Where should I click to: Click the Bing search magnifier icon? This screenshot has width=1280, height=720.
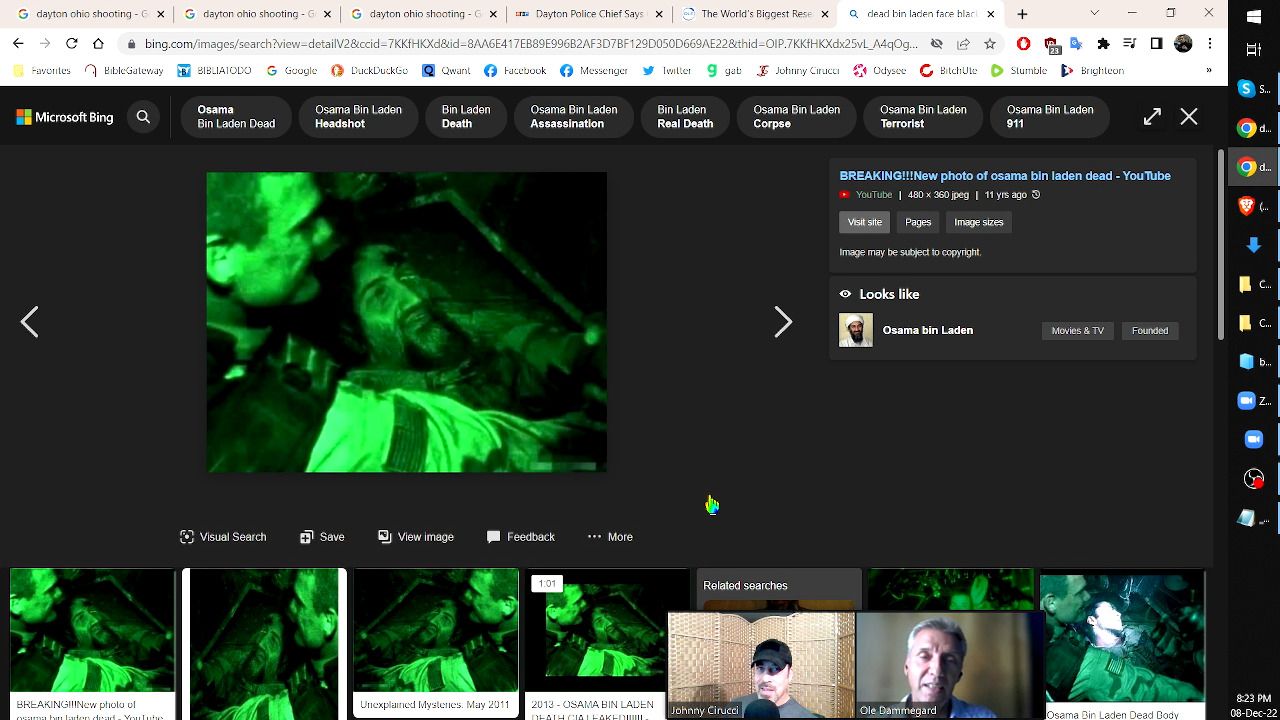143,117
